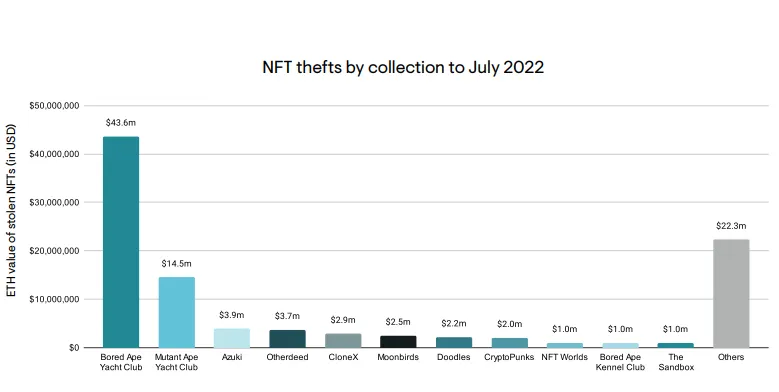Click the $50,000,000 axis label
This screenshot has height=392, width=779.
pyautogui.click(x=54, y=106)
